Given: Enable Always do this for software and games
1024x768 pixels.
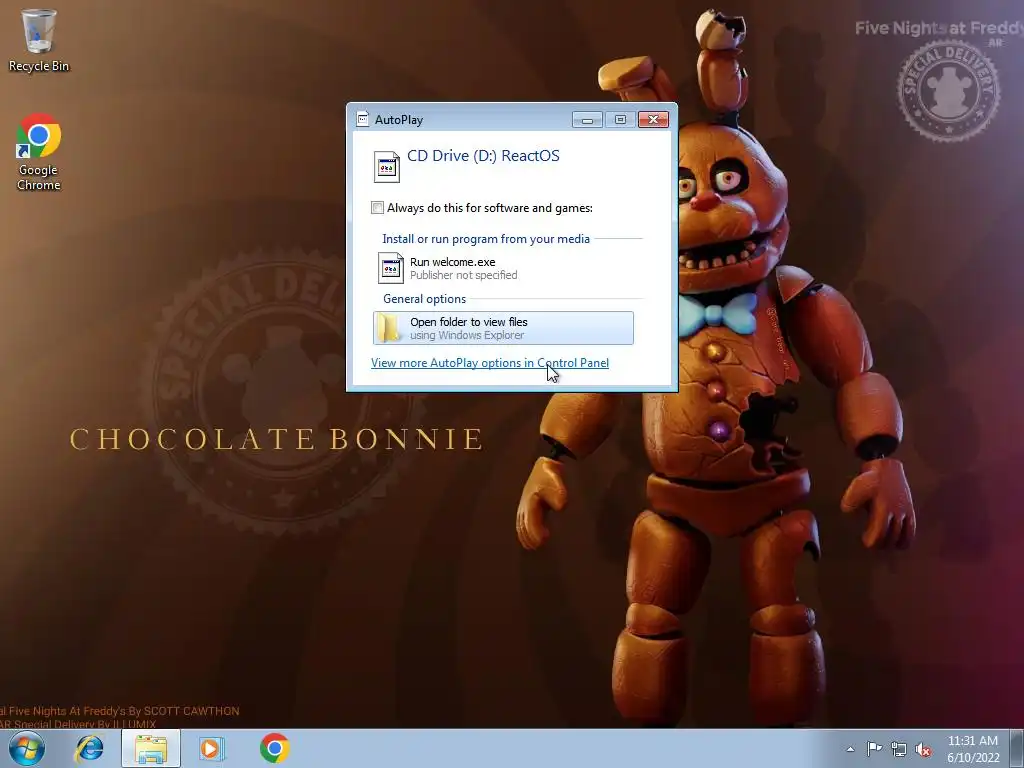Looking at the screenshot, I should coord(377,208).
